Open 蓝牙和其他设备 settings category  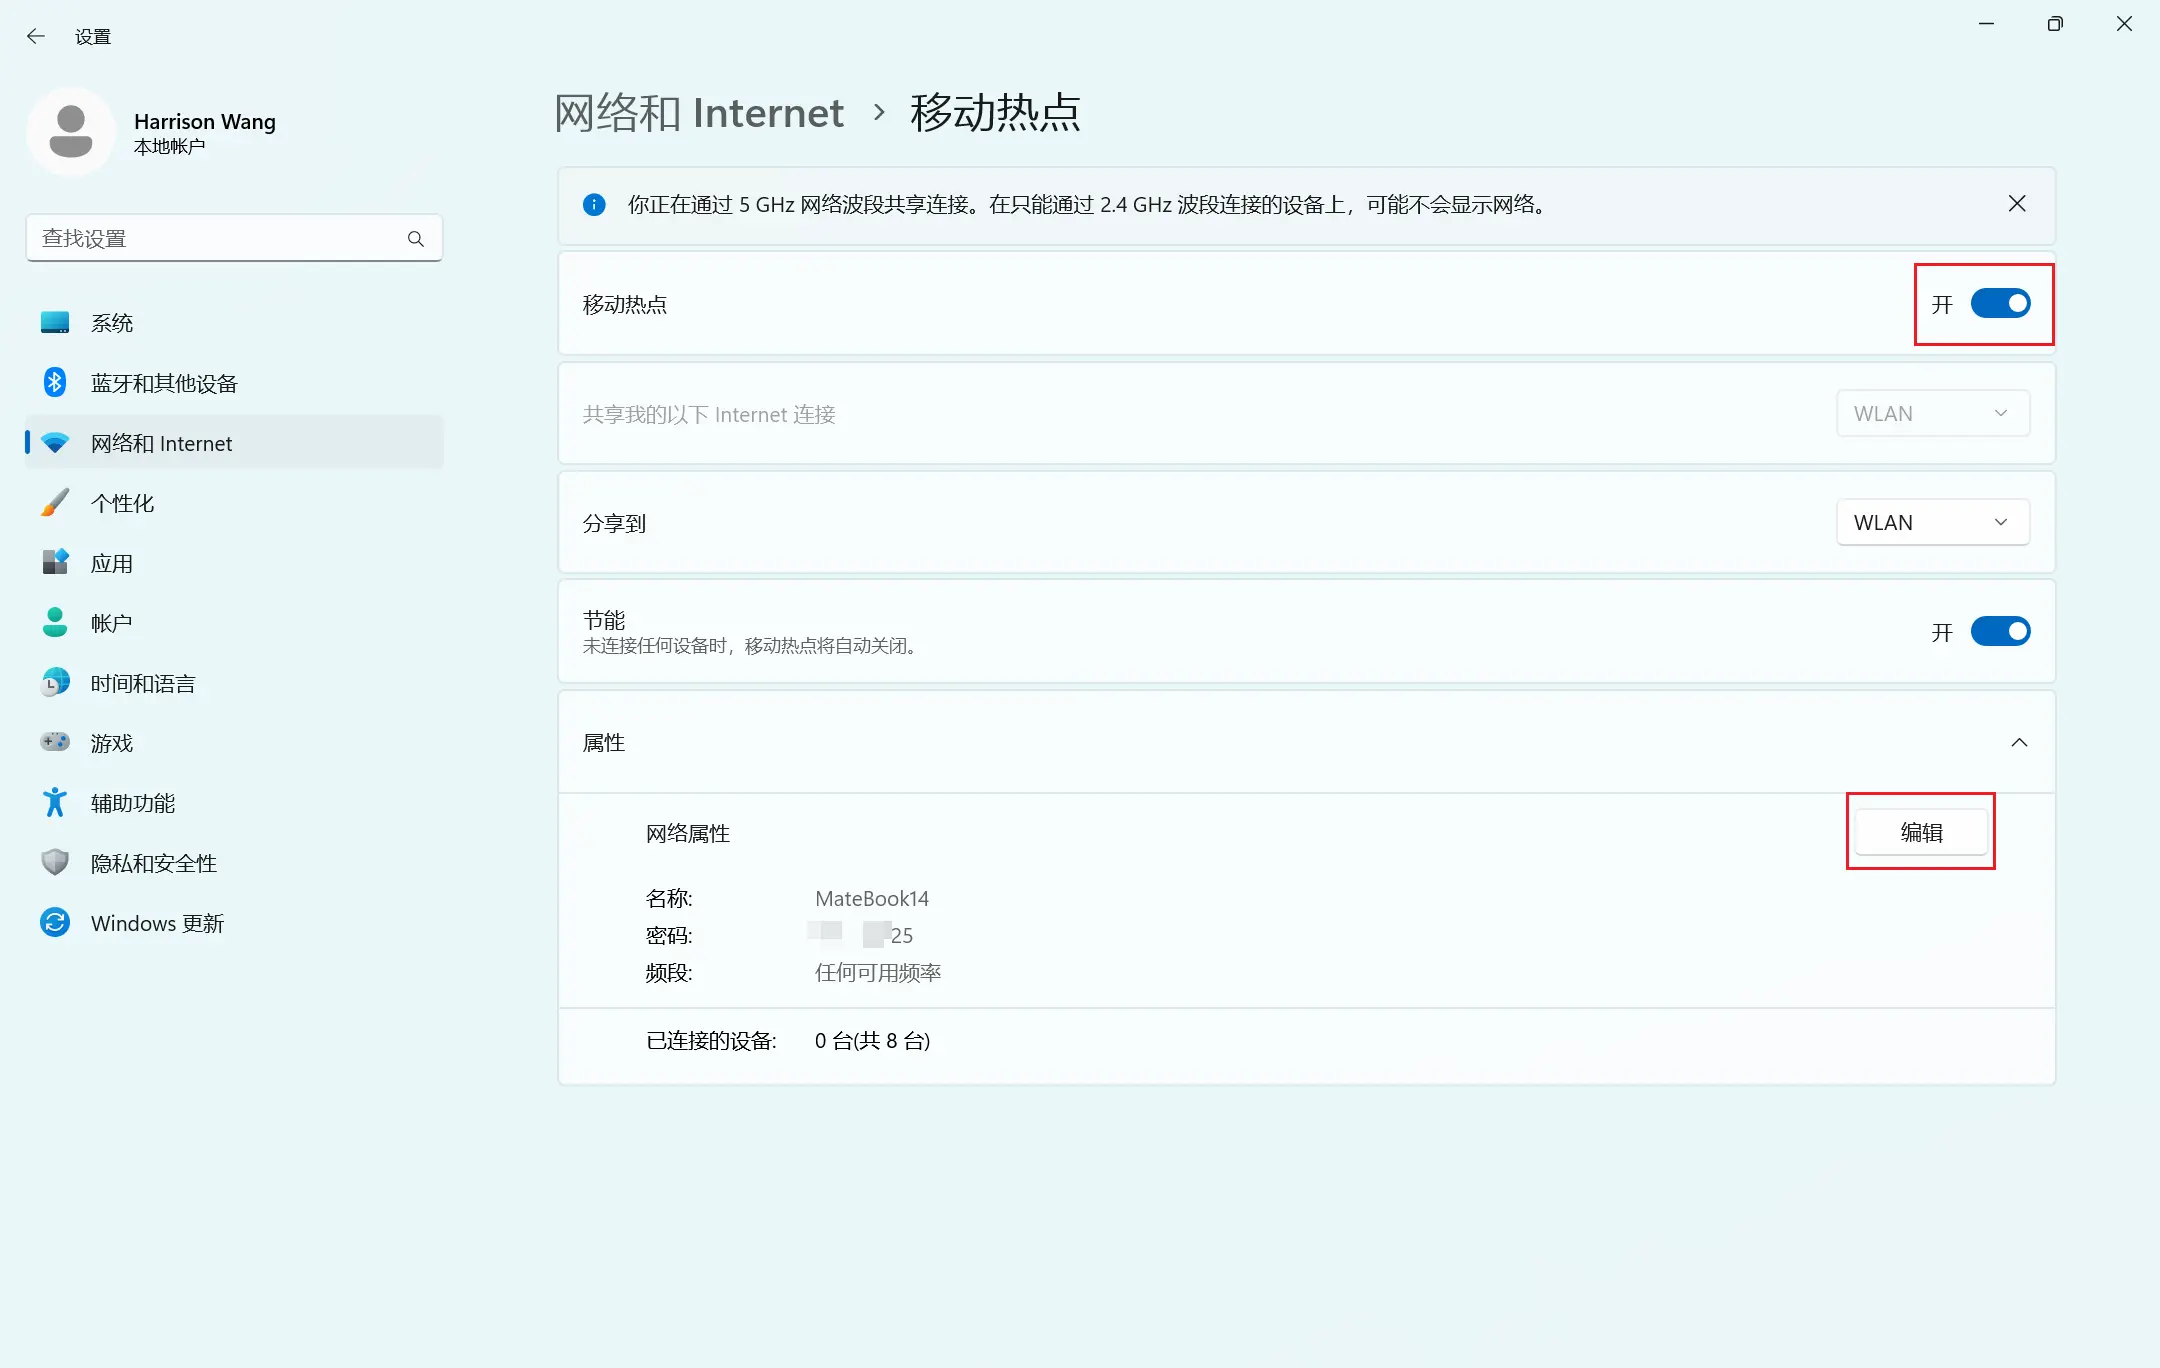pyautogui.click(x=235, y=383)
